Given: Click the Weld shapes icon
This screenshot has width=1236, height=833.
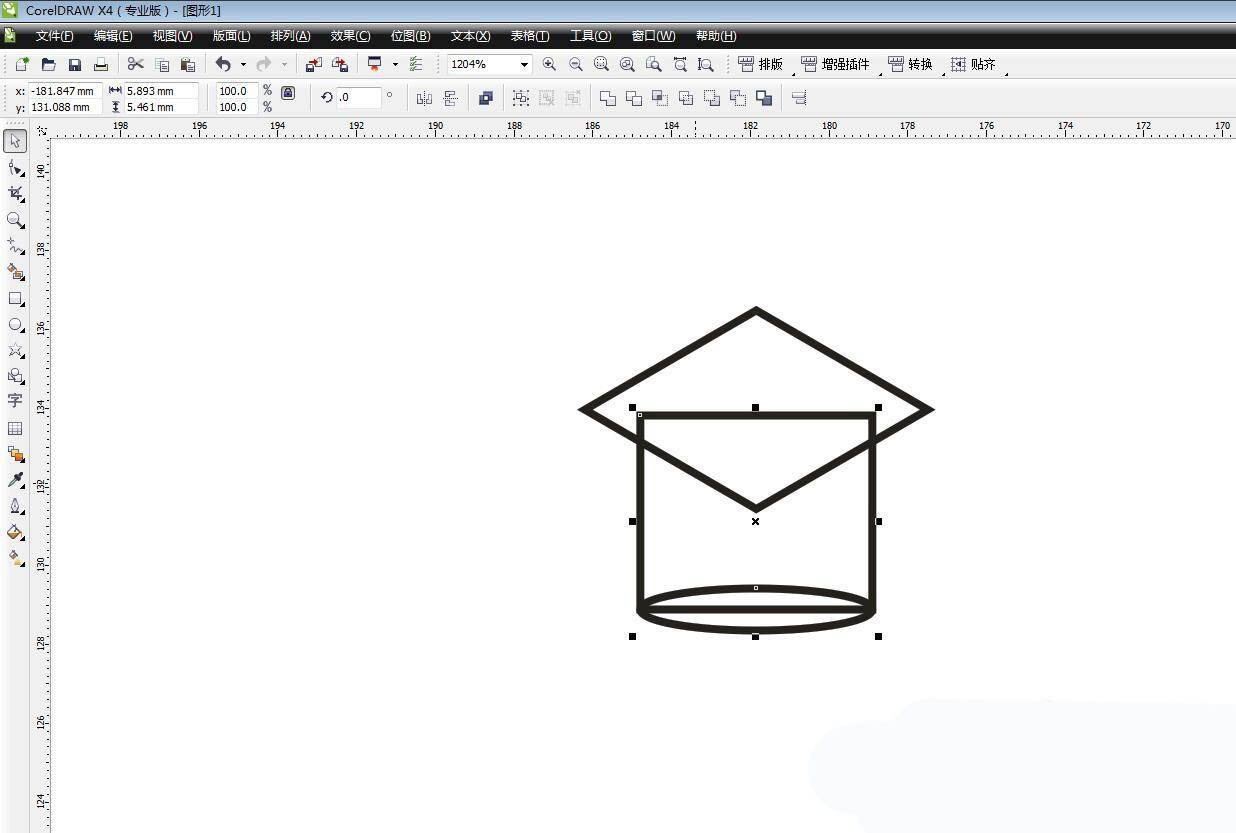Looking at the screenshot, I should pos(607,98).
